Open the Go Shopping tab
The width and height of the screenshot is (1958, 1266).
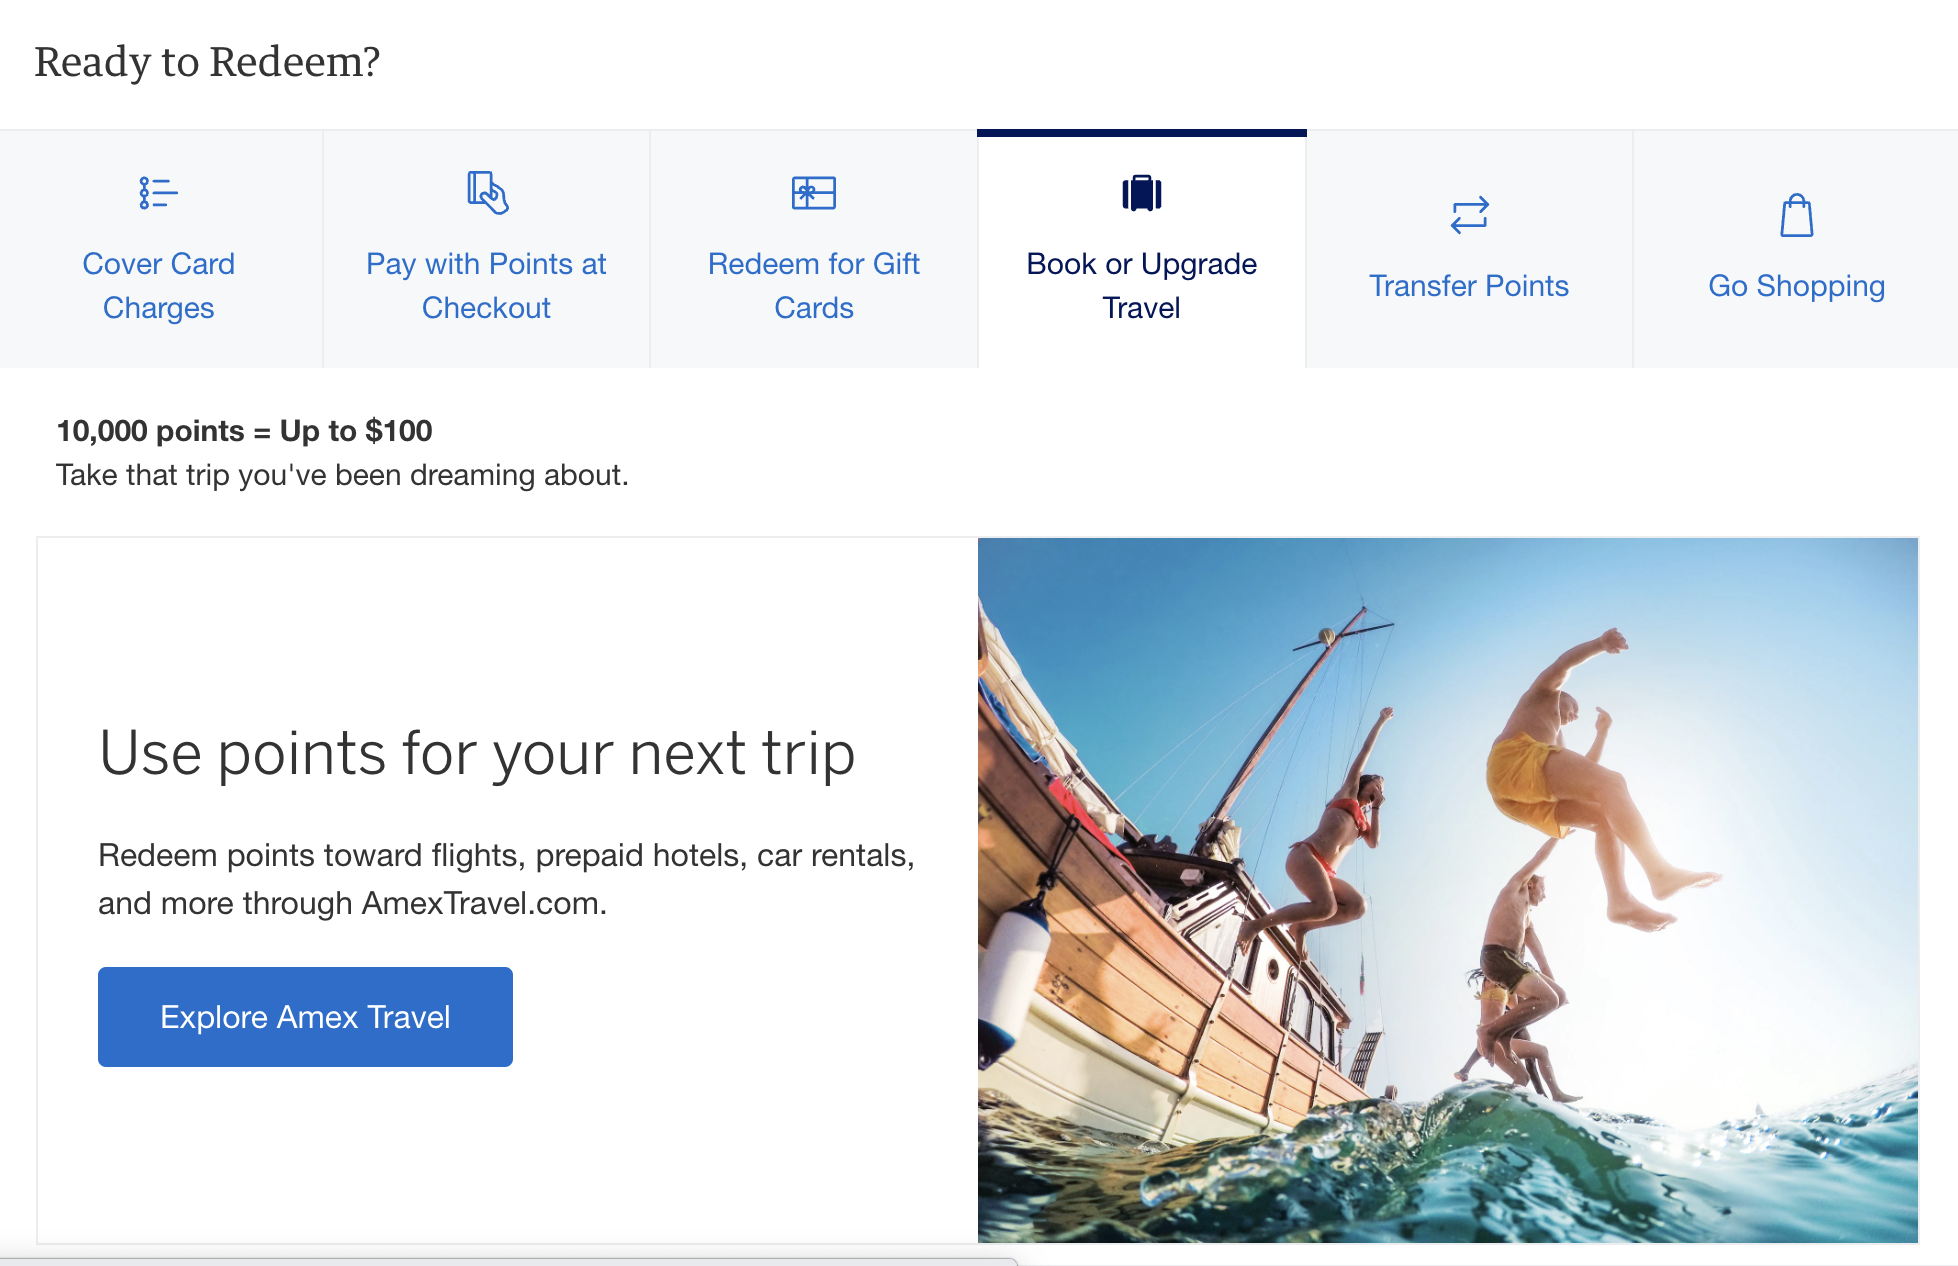click(1796, 249)
